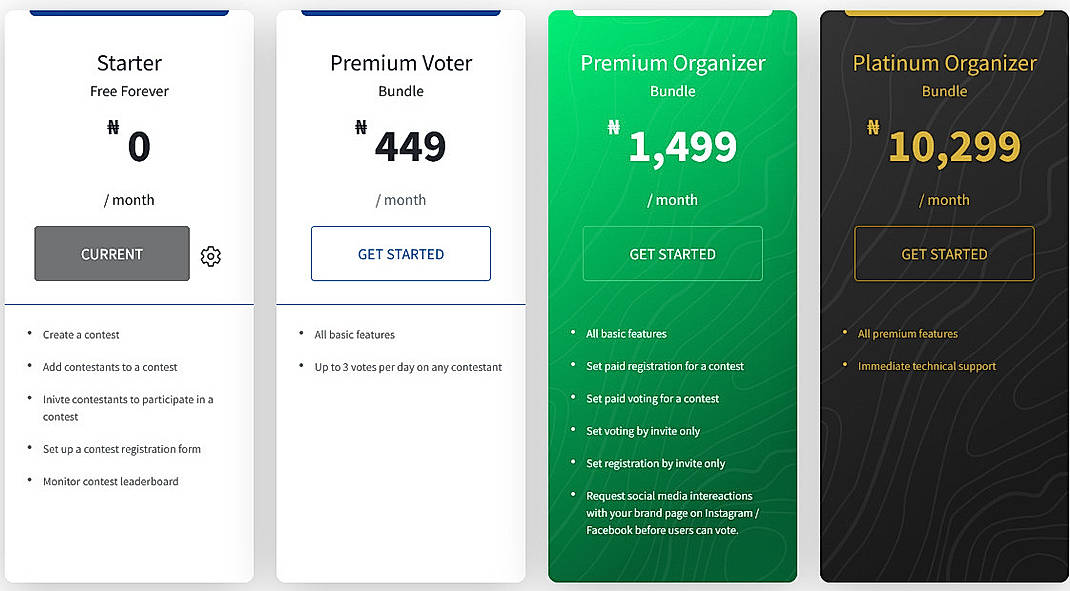Click the Immediate technical support feature
This screenshot has width=1070, height=591.
point(927,366)
